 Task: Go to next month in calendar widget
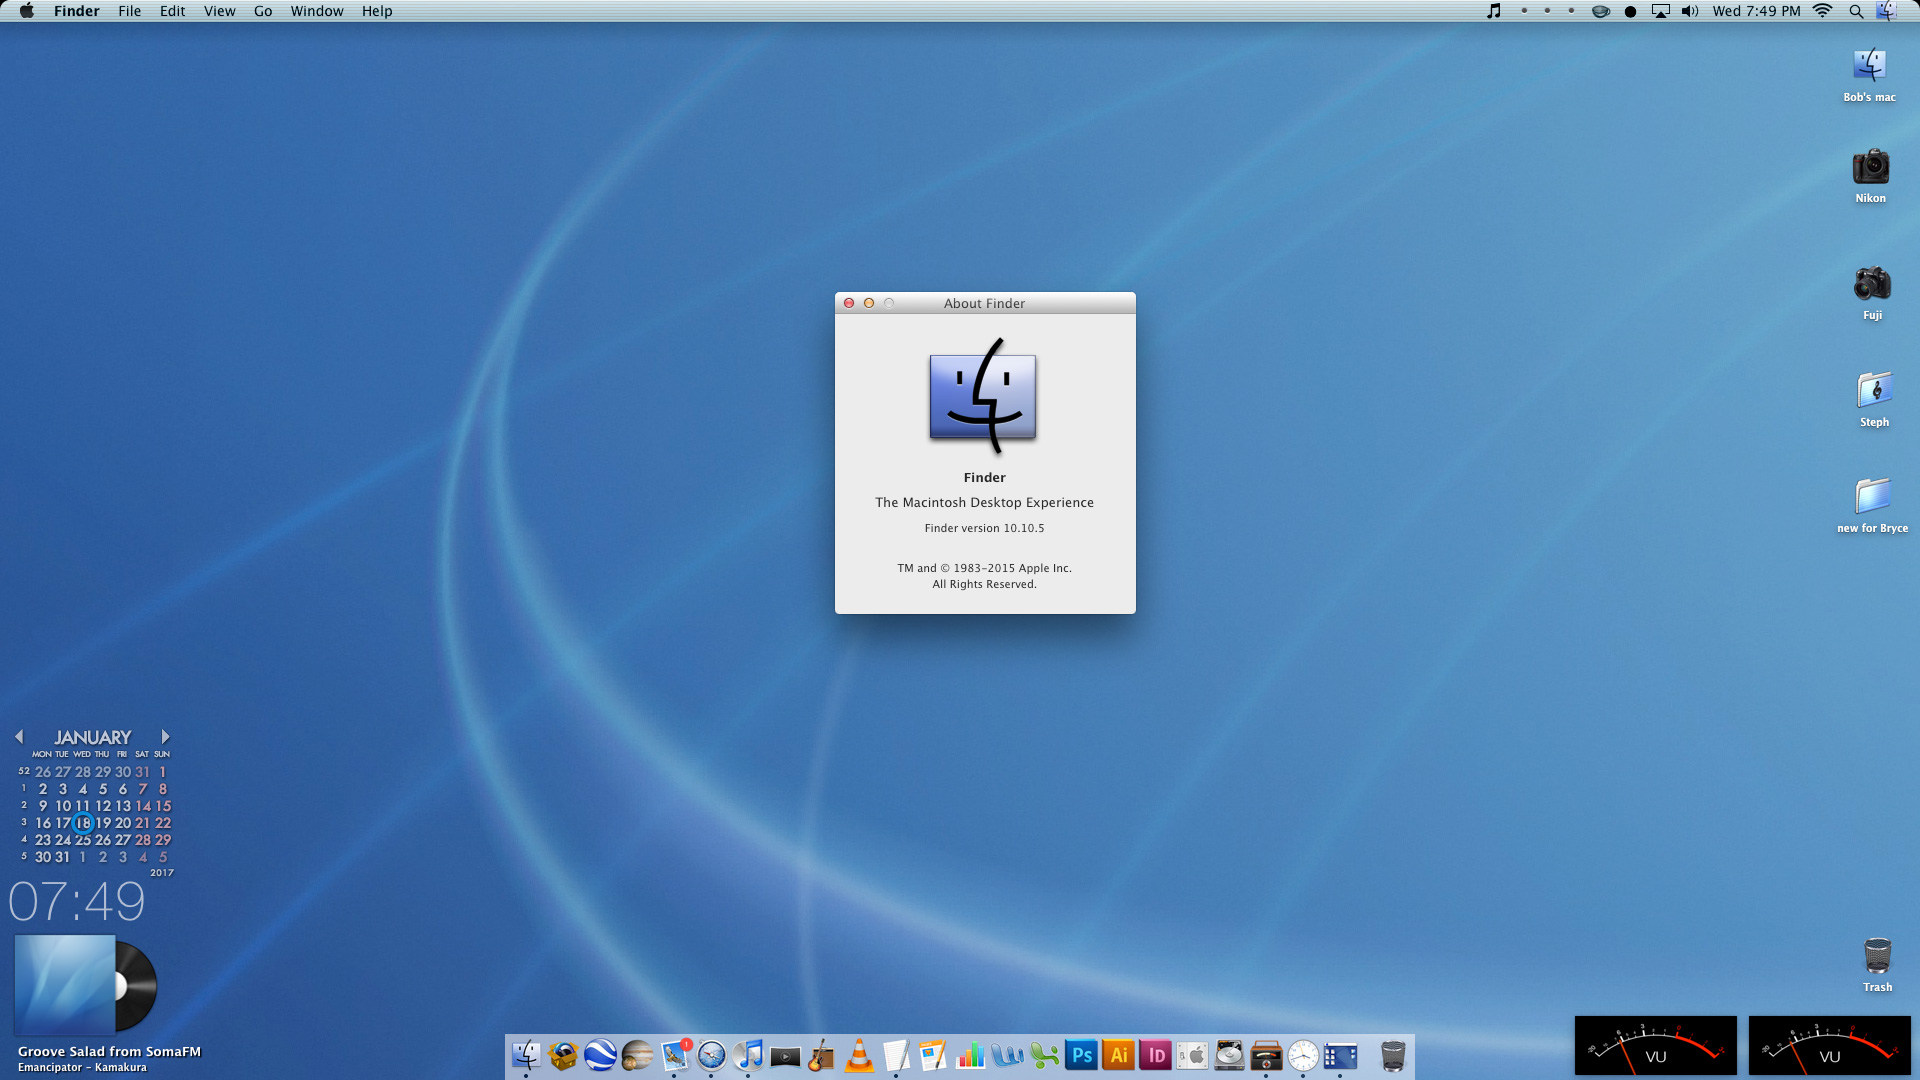[x=165, y=737]
